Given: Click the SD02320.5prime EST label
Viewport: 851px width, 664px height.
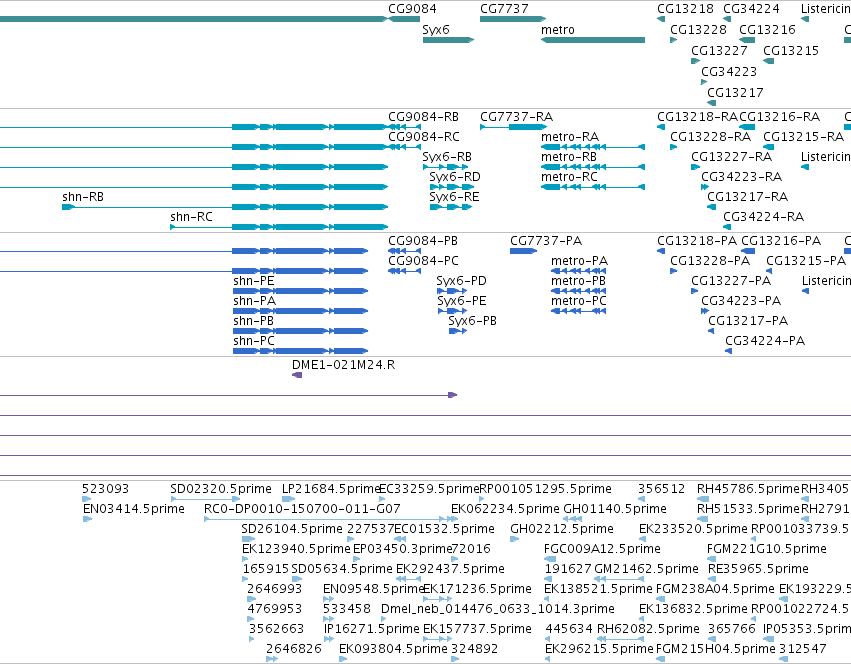Looking at the screenshot, I should click(x=221, y=489).
